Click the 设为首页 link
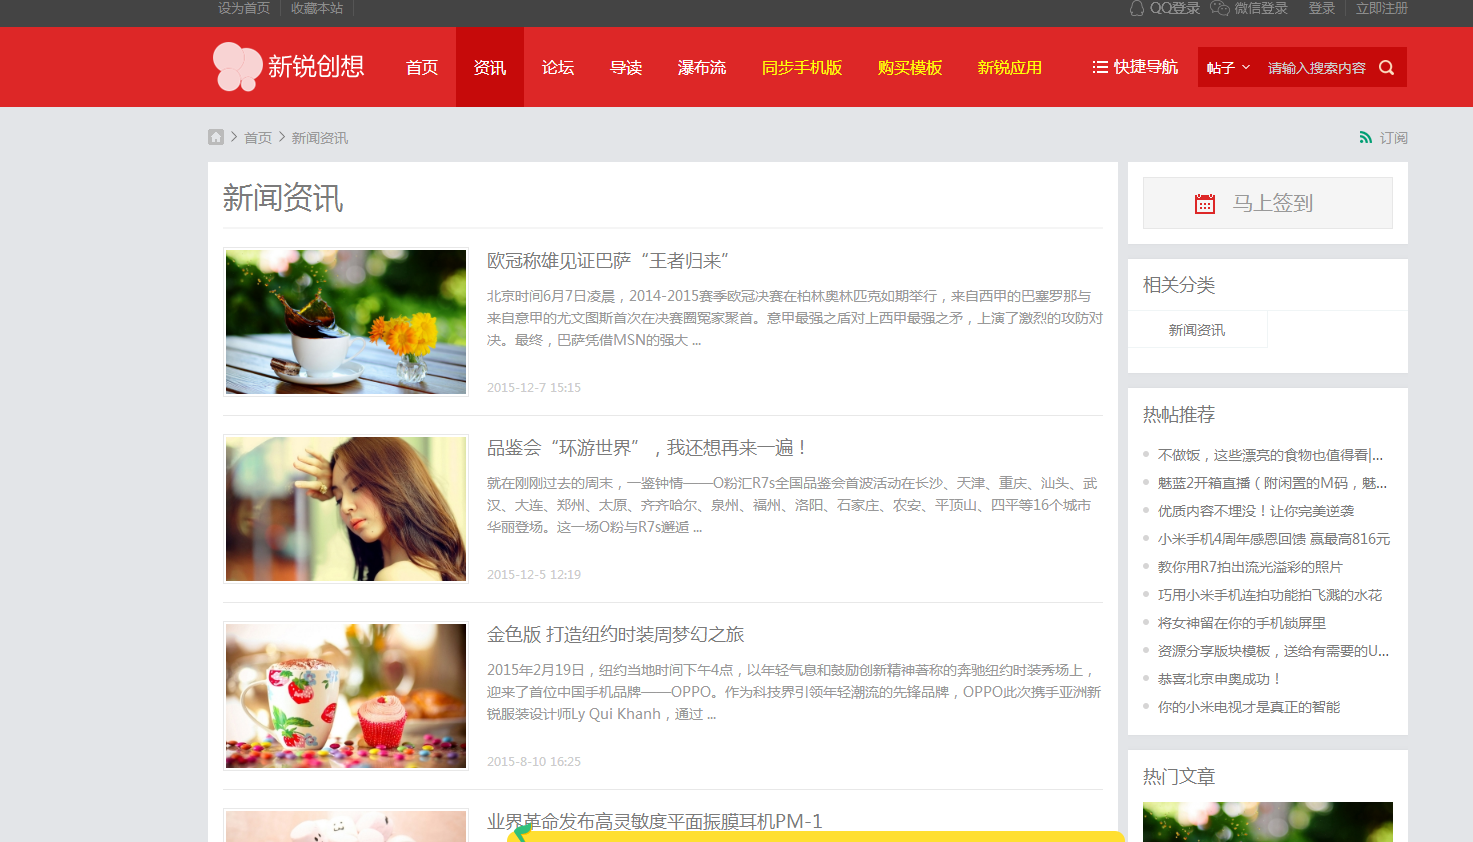 244,8
